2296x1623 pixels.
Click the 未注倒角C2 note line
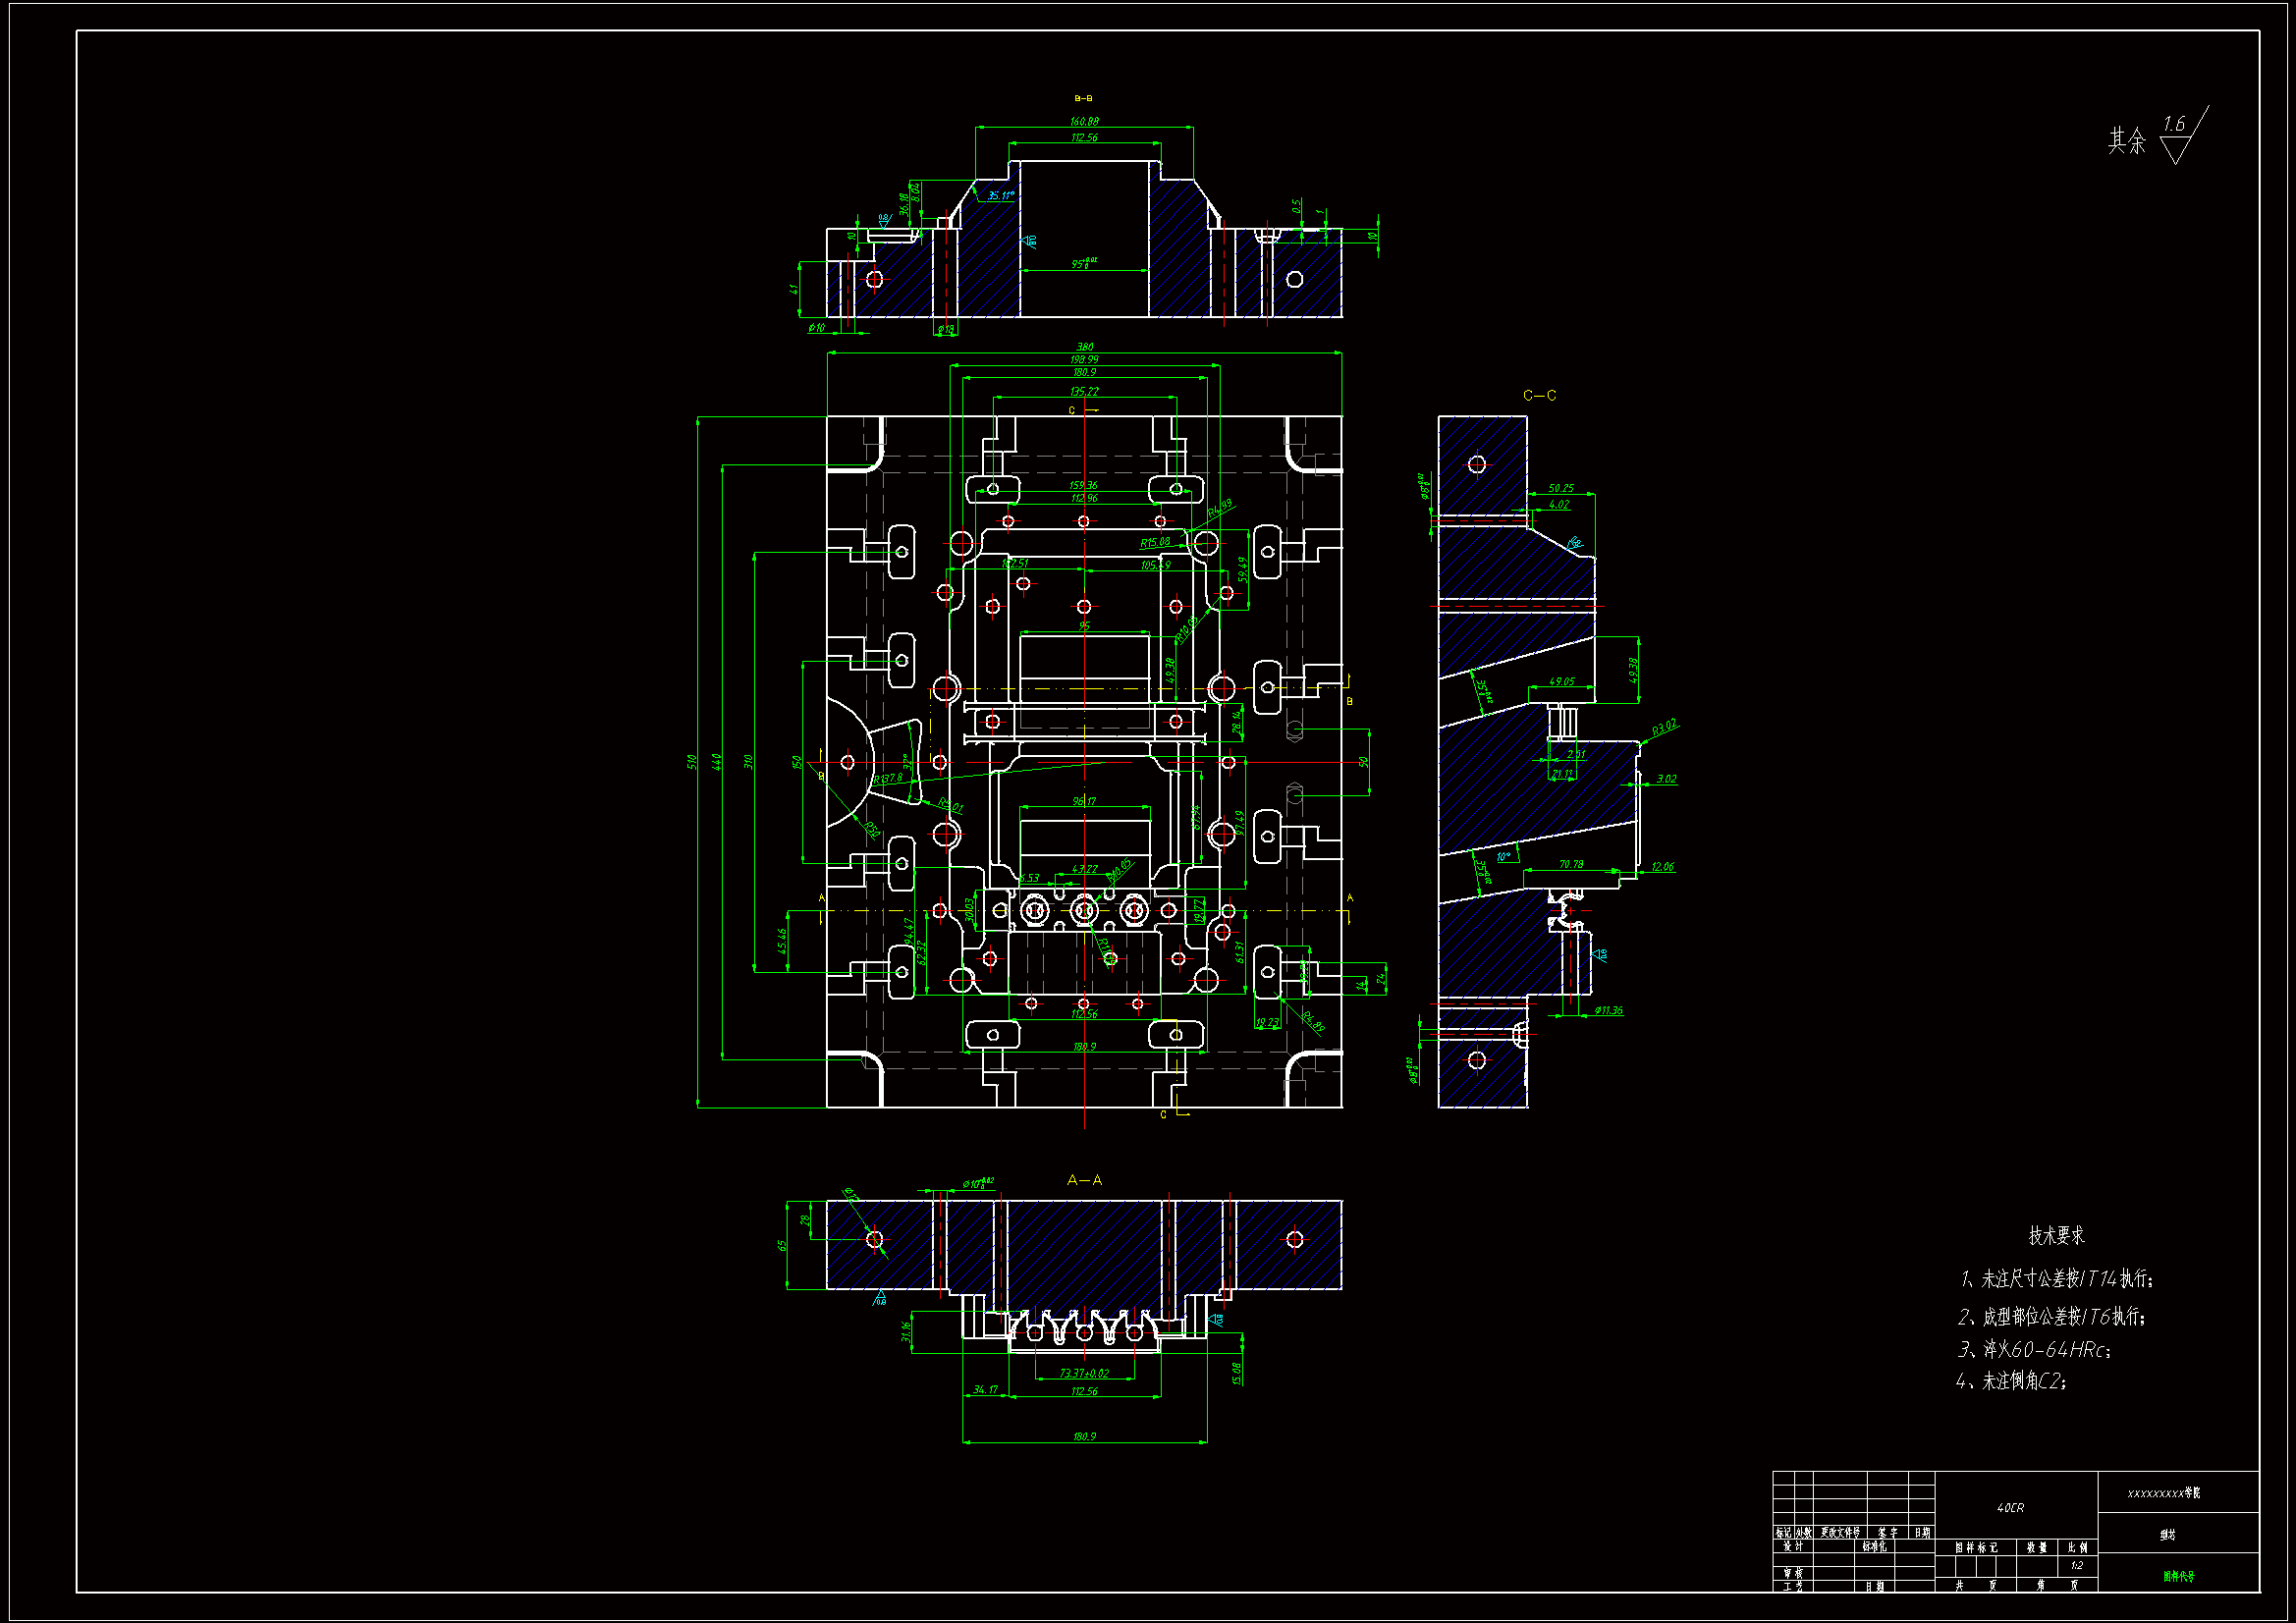[x=2011, y=1381]
